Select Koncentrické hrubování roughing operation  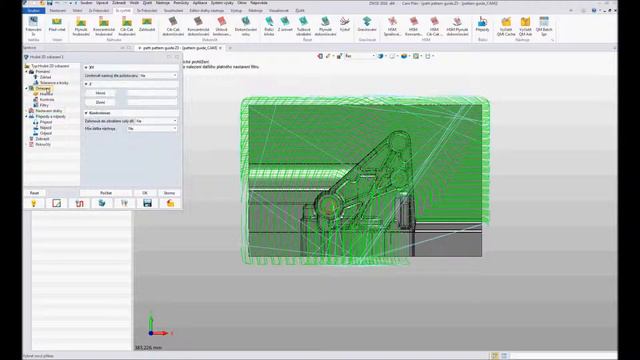coord(104,27)
